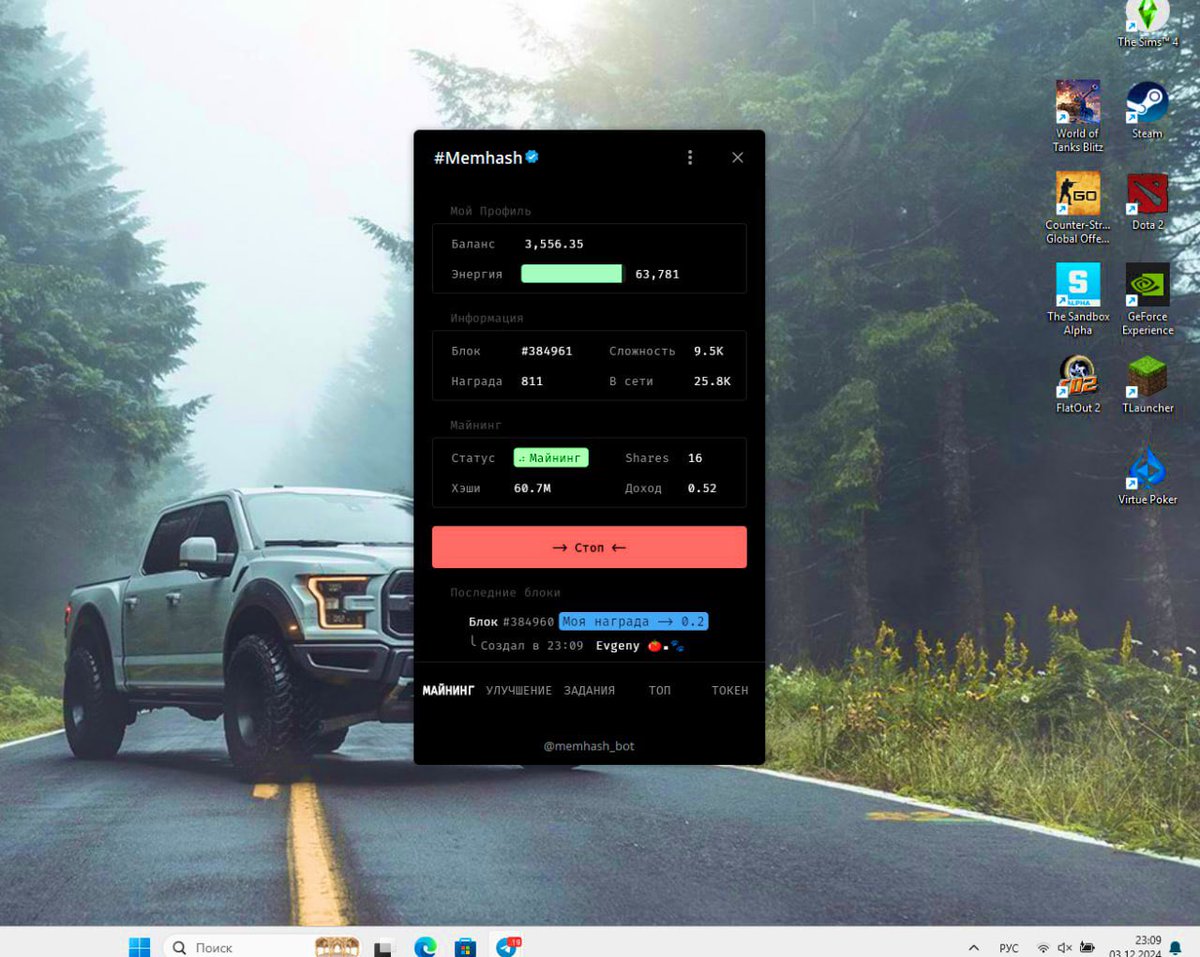Screen dimensions: 1200x957
Task: Launch FlatOut 2 desktop shortcut
Action: point(1077,385)
